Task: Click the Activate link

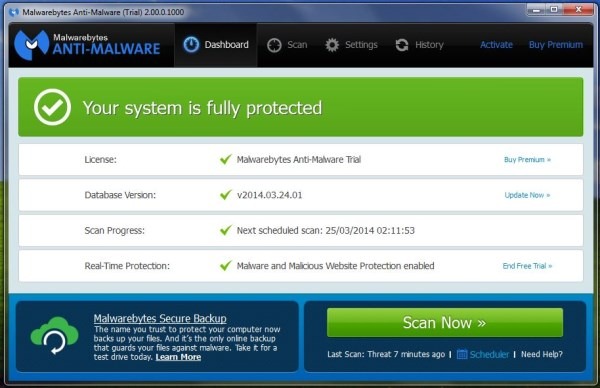Action: click(496, 45)
